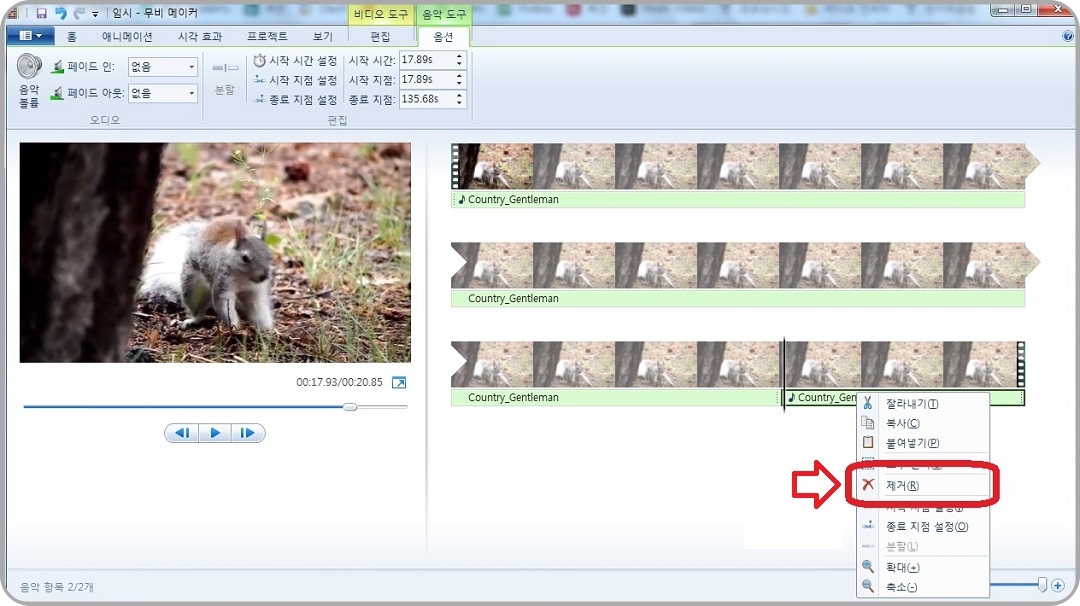Click the squirrel video preview
Image resolution: width=1080 pixels, height=606 pixels.
pyautogui.click(x=215, y=252)
